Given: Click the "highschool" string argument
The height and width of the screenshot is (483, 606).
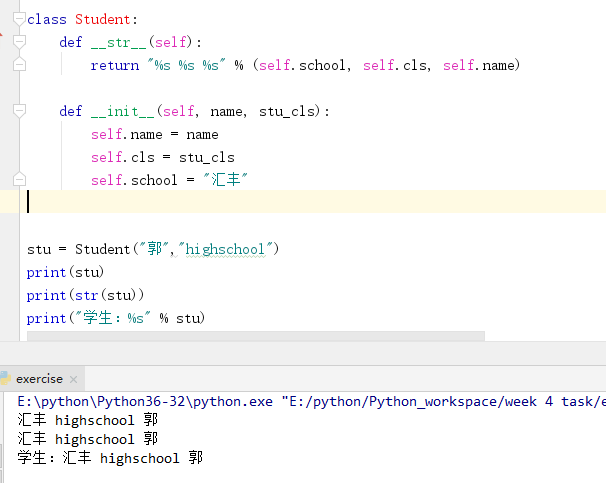Looking at the screenshot, I should coord(225,249).
